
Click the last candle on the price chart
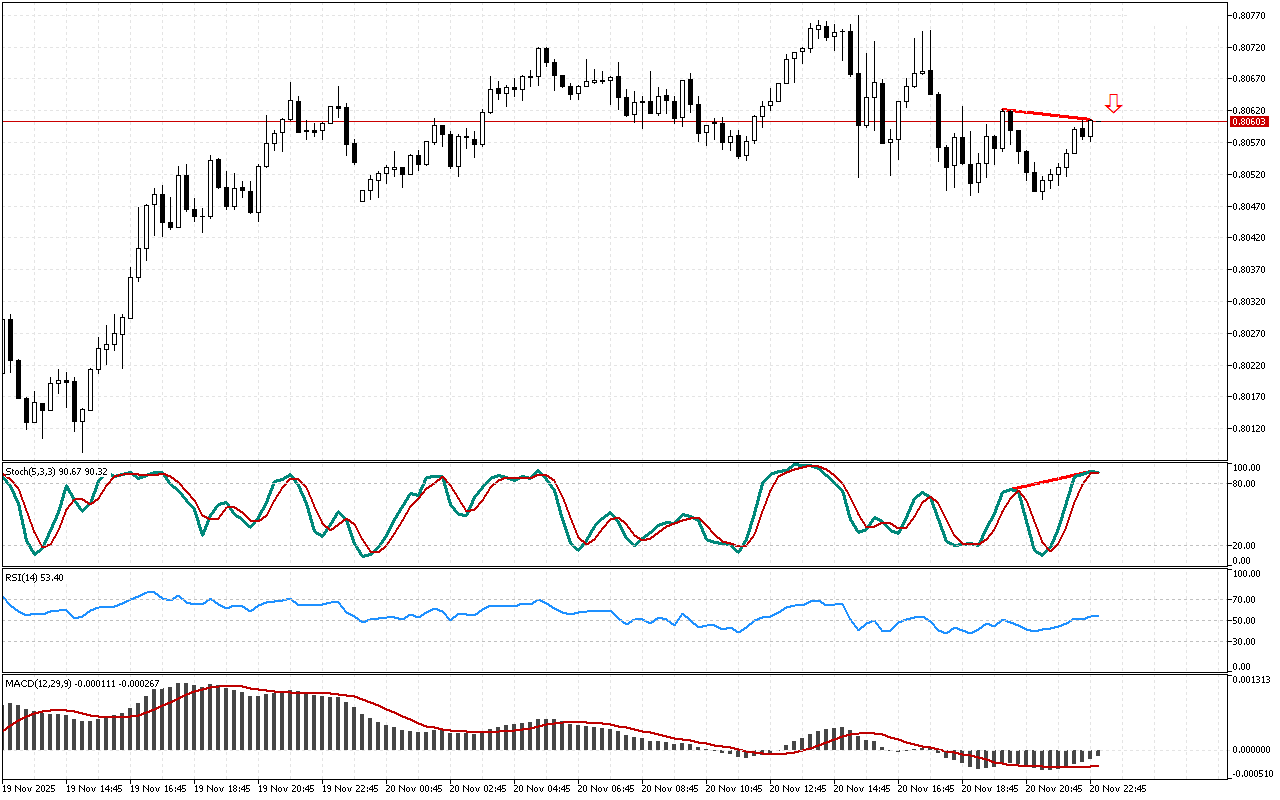1091,128
